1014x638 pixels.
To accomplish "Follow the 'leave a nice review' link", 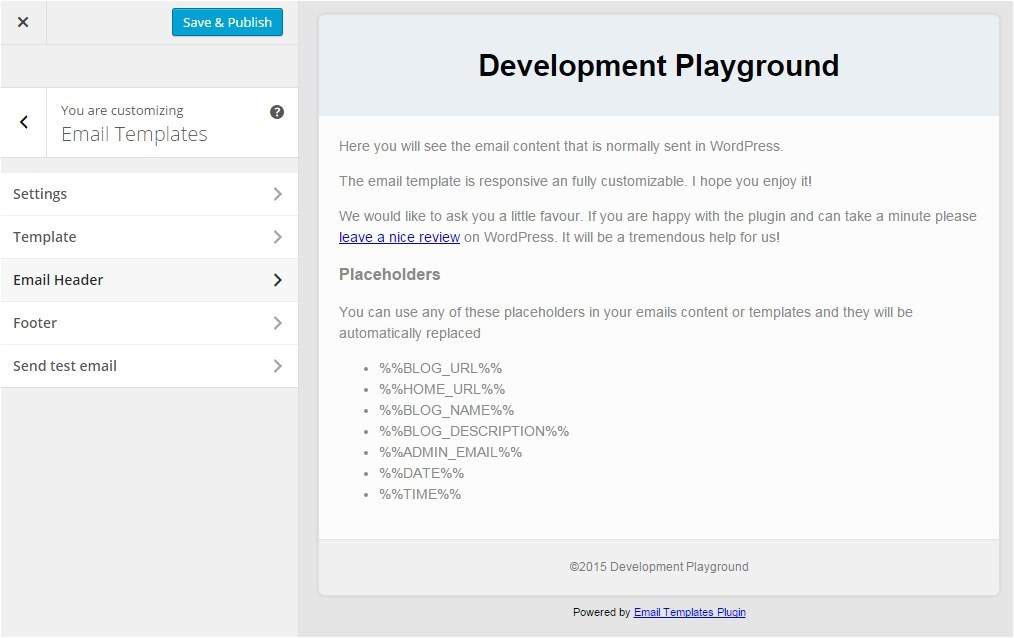I will coord(399,237).
